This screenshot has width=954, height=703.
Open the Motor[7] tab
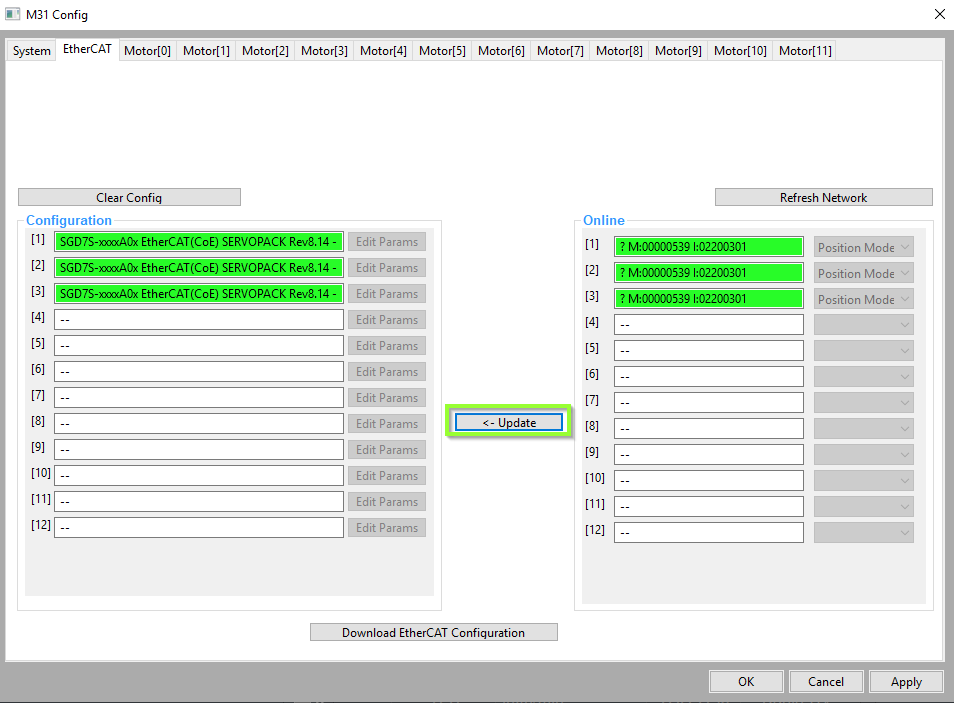click(x=560, y=51)
